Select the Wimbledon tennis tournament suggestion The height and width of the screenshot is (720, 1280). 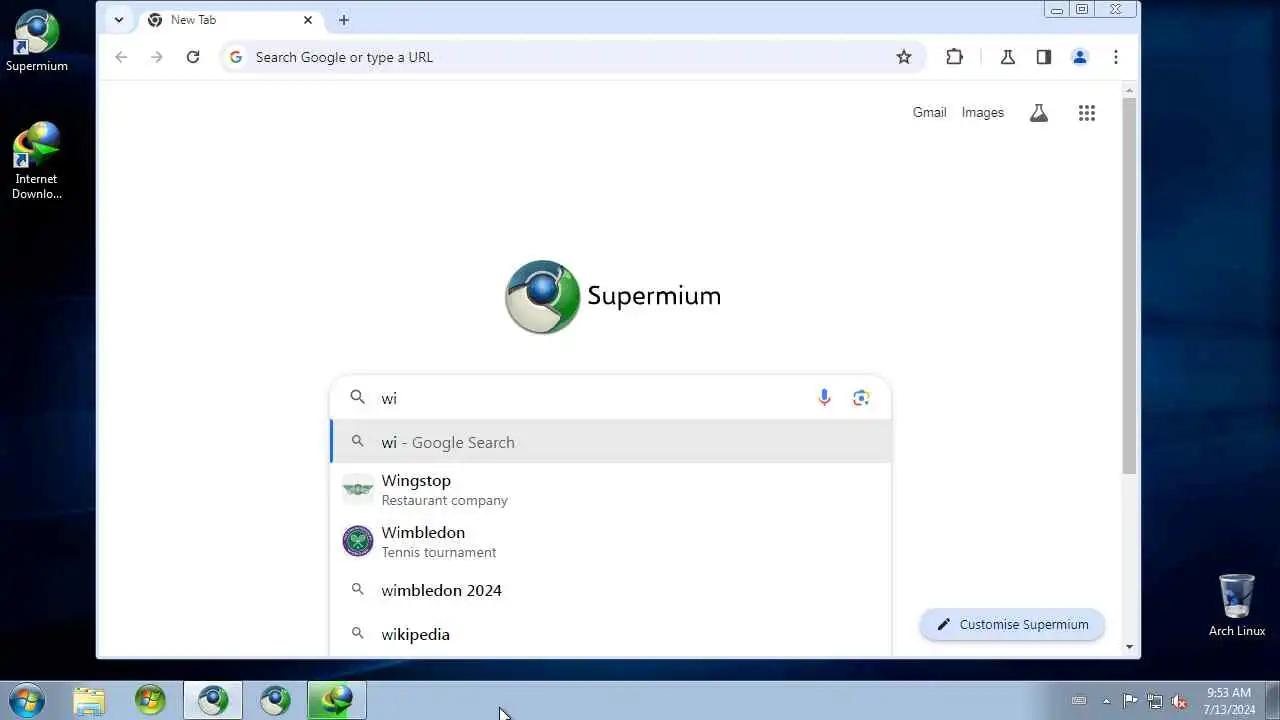[x=611, y=541]
